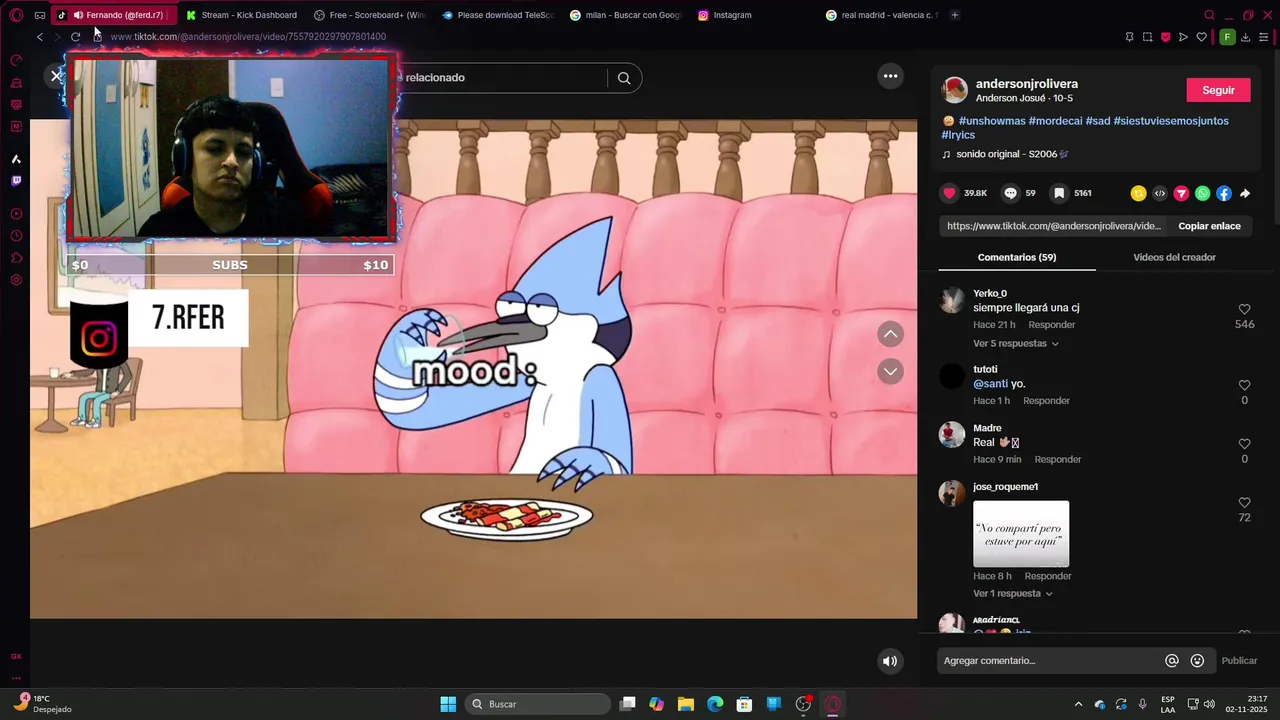Open the #mordecai hashtag

coord(1055,121)
